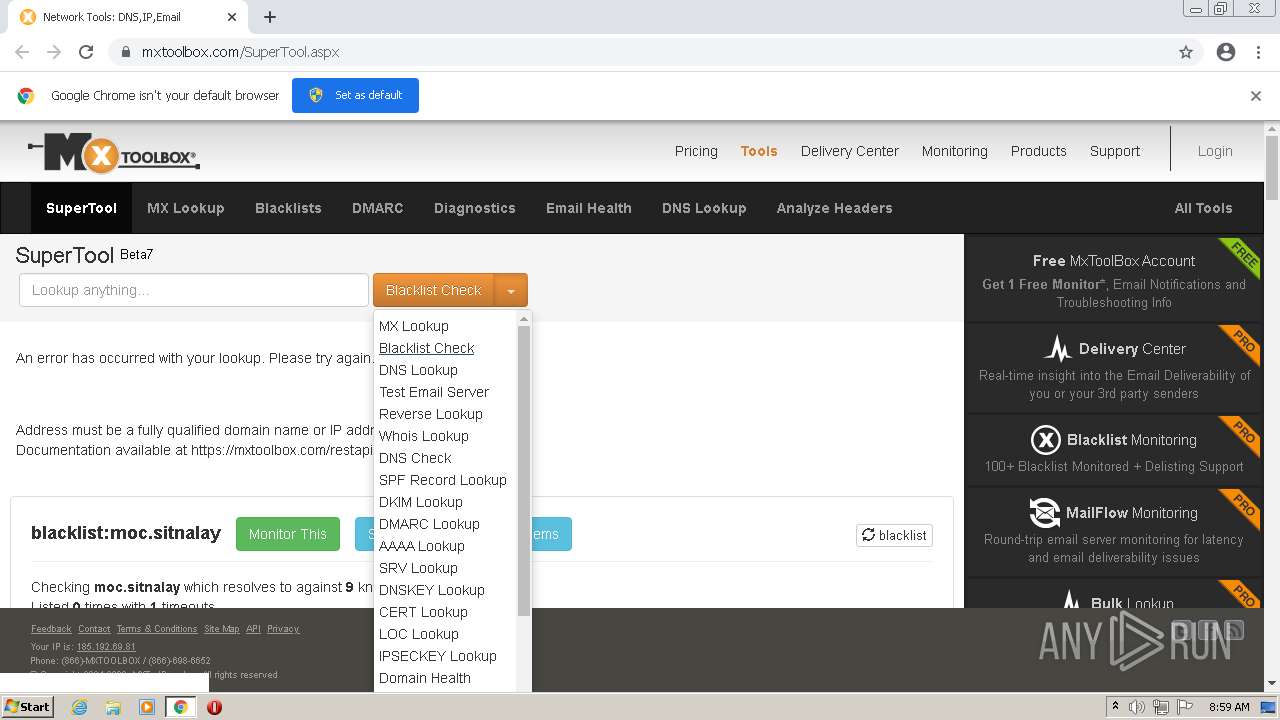Open Support in top navigation
Viewport: 1280px width, 720px height.
coord(1115,151)
